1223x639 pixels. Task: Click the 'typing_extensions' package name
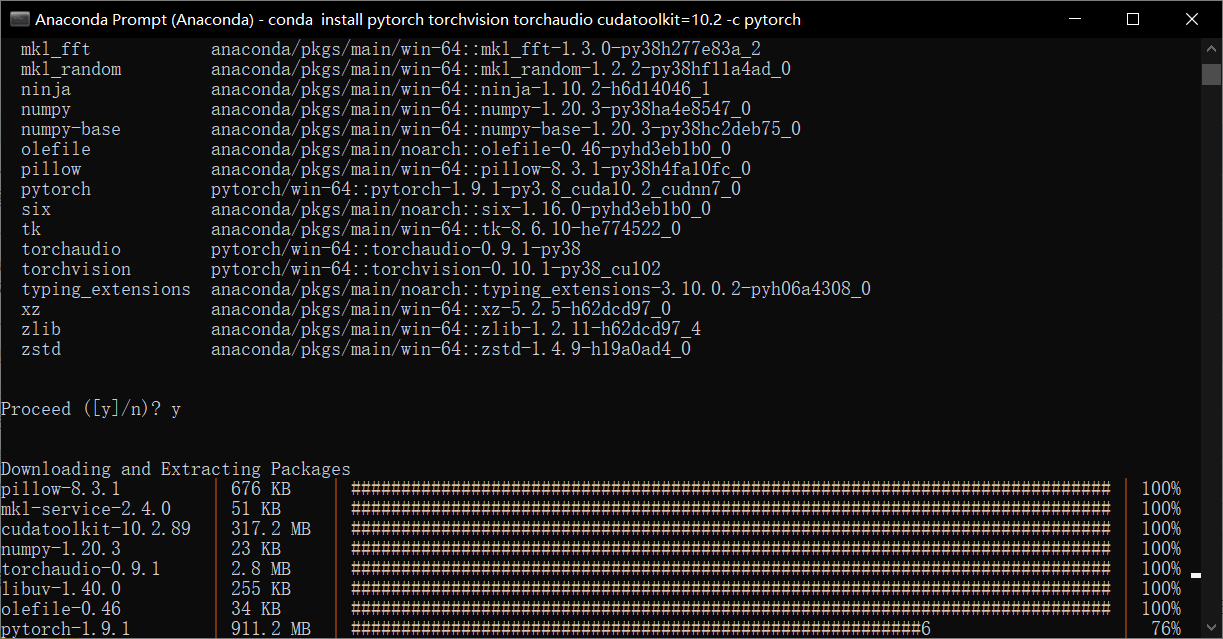pyautogui.click(x=106, y=289)
